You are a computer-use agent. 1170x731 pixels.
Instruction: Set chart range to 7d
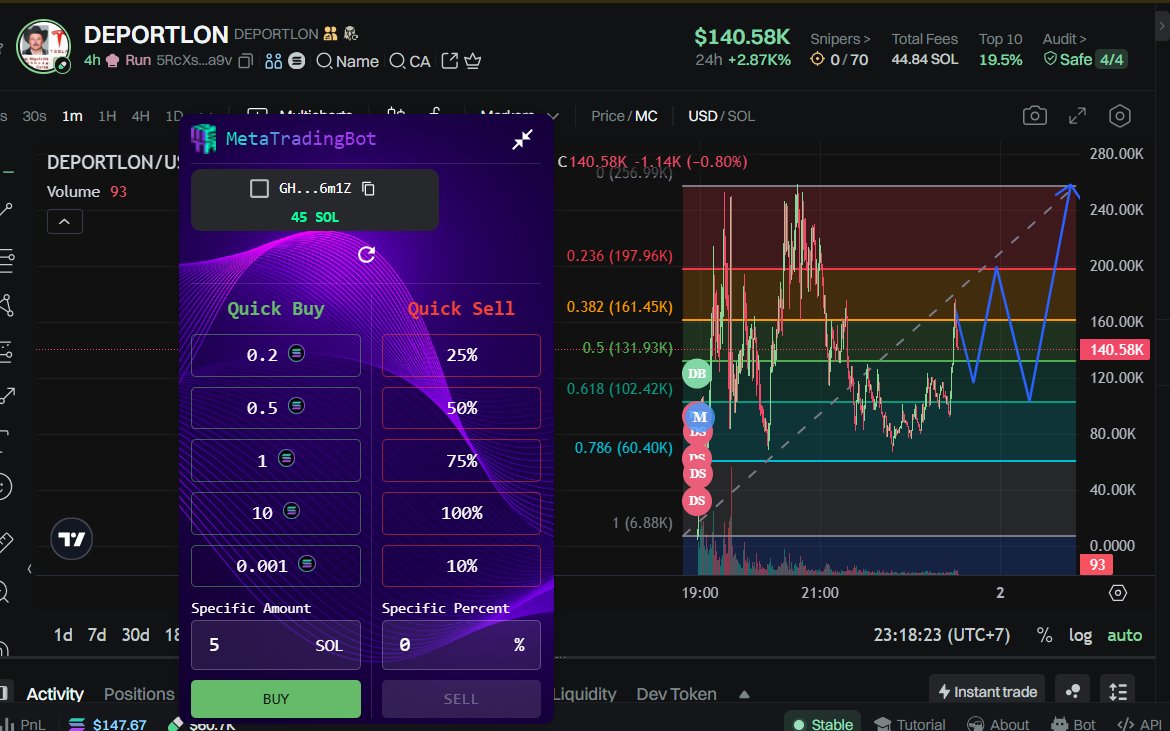[97, 635]
